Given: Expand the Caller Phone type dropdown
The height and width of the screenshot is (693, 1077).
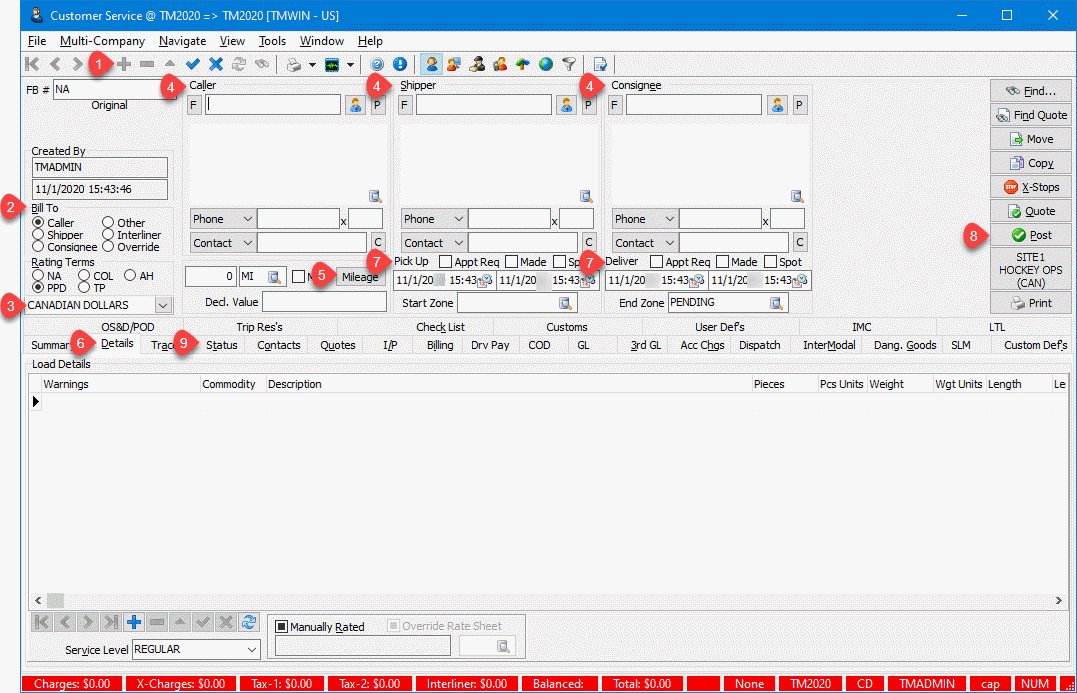Looking at the screenshot, I should tap(247, 219).
